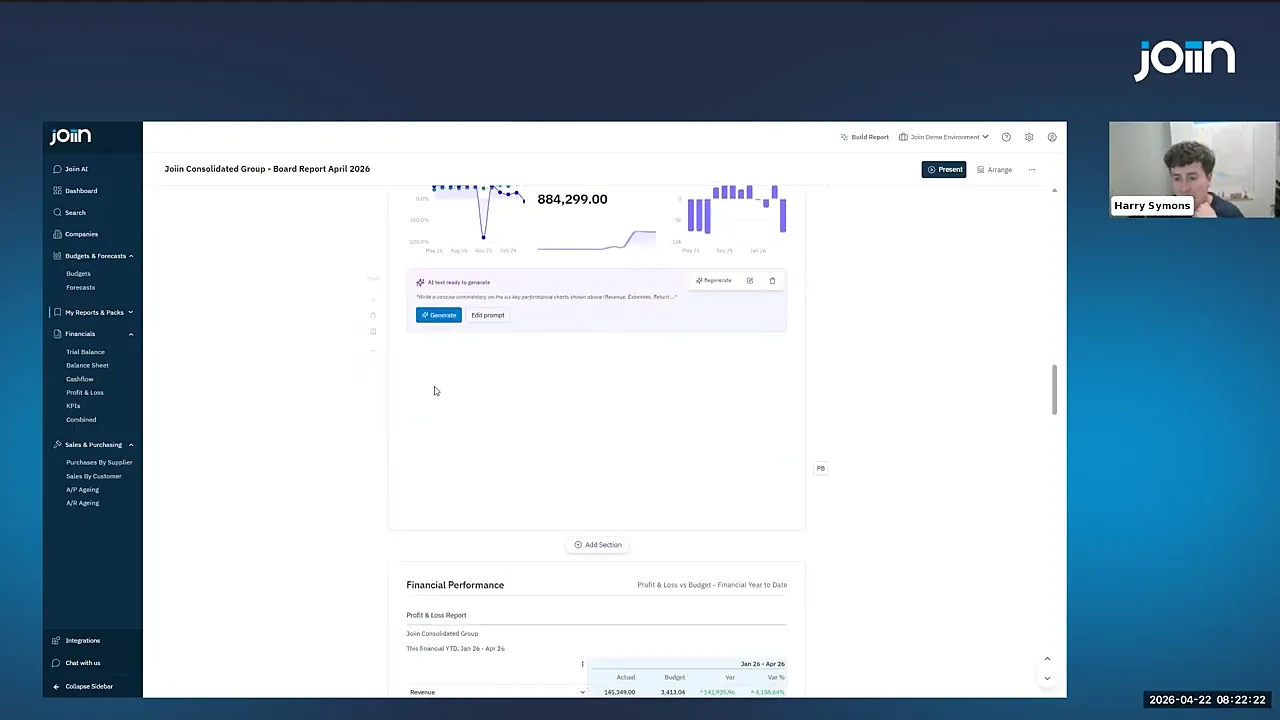Screen dimensions: 1280x720
Task: Click the Revenue Actual value 145,349.00
Action: pyautogui.click(x=619, y=693)
